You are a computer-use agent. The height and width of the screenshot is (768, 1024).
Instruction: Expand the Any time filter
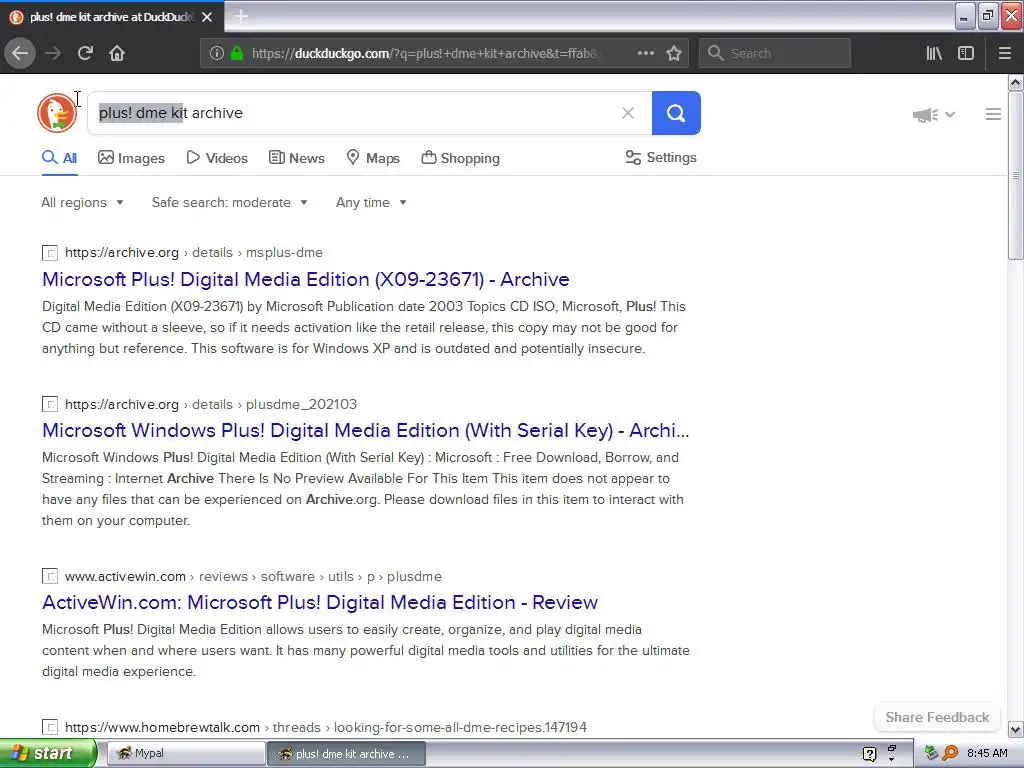(372, 202)
